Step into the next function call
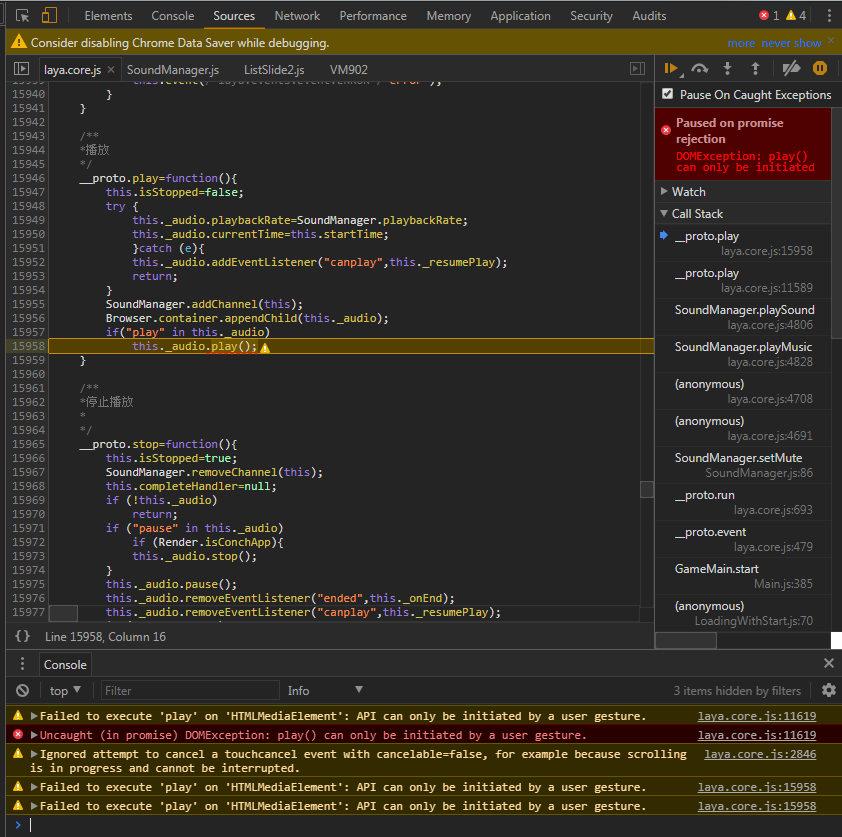The height and width of the screenshot is (837, 842). point(727,69)
